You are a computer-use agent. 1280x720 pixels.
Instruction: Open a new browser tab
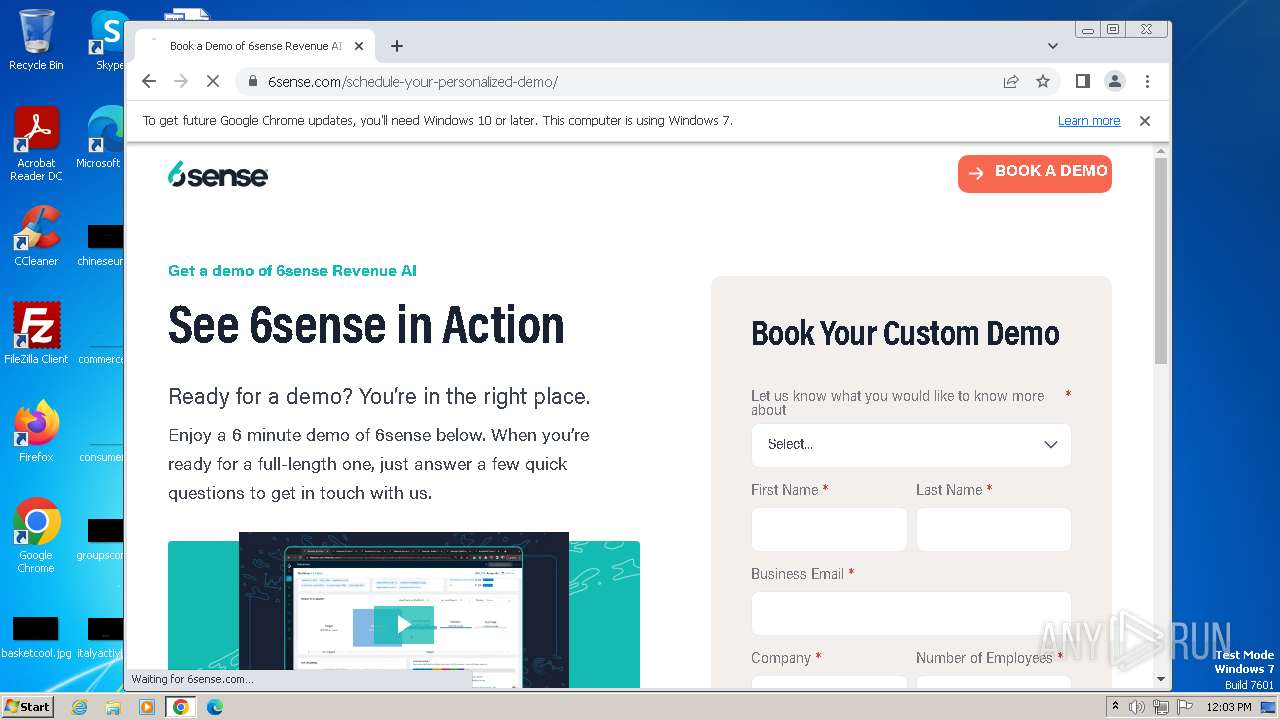click(x=397, y=46)
